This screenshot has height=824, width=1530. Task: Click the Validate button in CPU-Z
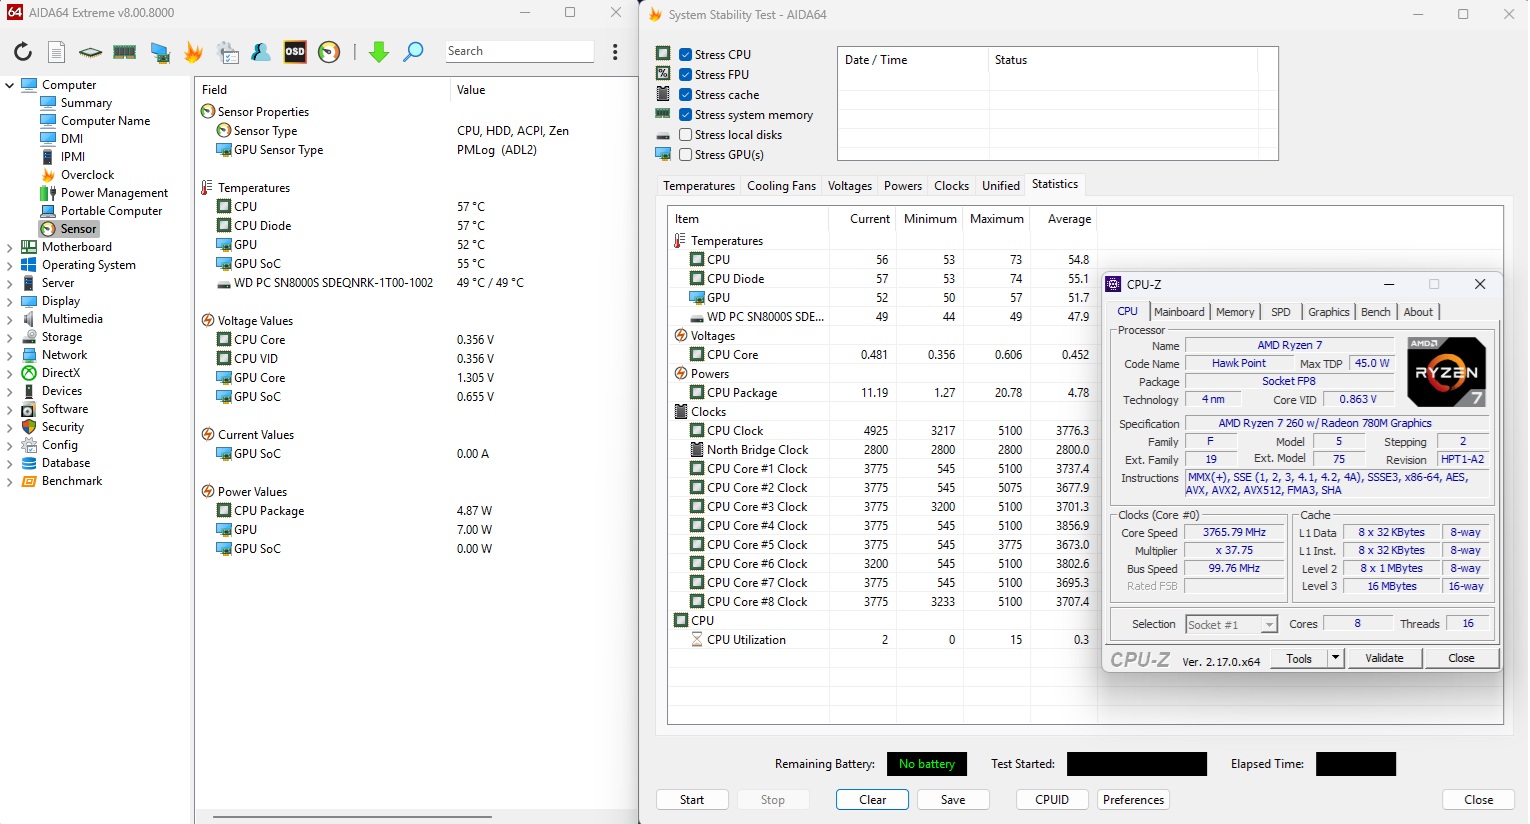(x=1384, y=658)
